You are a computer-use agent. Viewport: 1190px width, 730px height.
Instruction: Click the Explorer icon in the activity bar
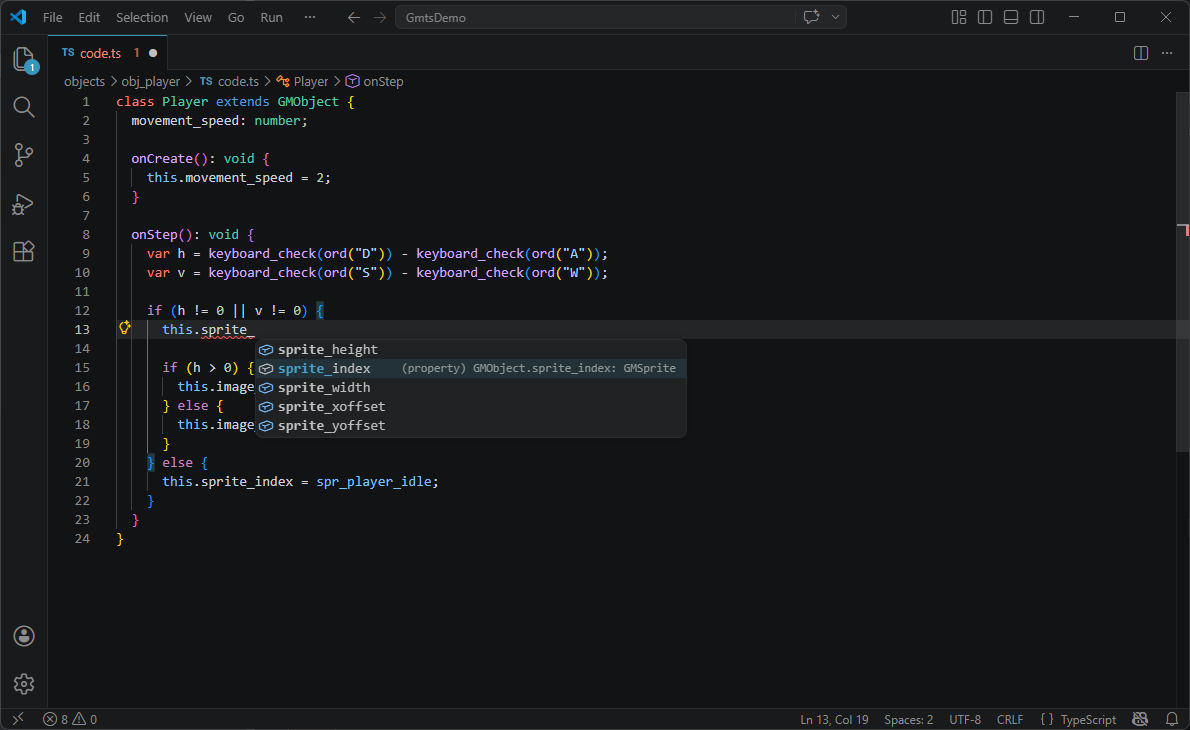[24, 58]
